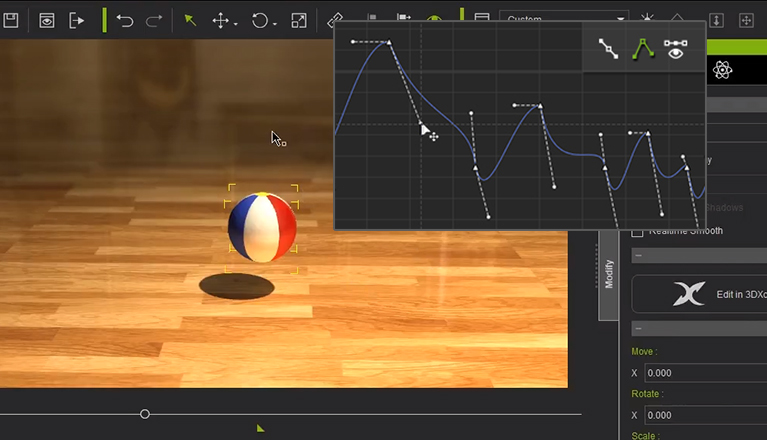The image size is (767, 440).
Task: Click the timeline playhead circle handle
Action: (145, 414)
